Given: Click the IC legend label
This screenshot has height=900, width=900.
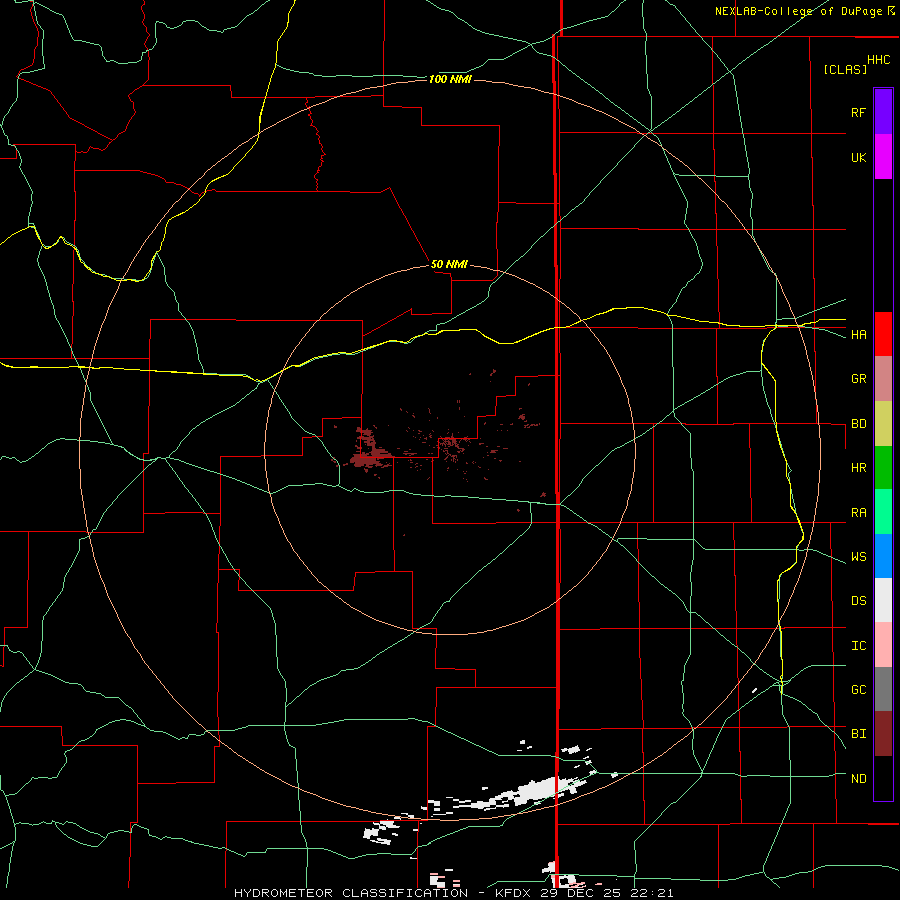Looking at the screenshot, I should point(858,646).
